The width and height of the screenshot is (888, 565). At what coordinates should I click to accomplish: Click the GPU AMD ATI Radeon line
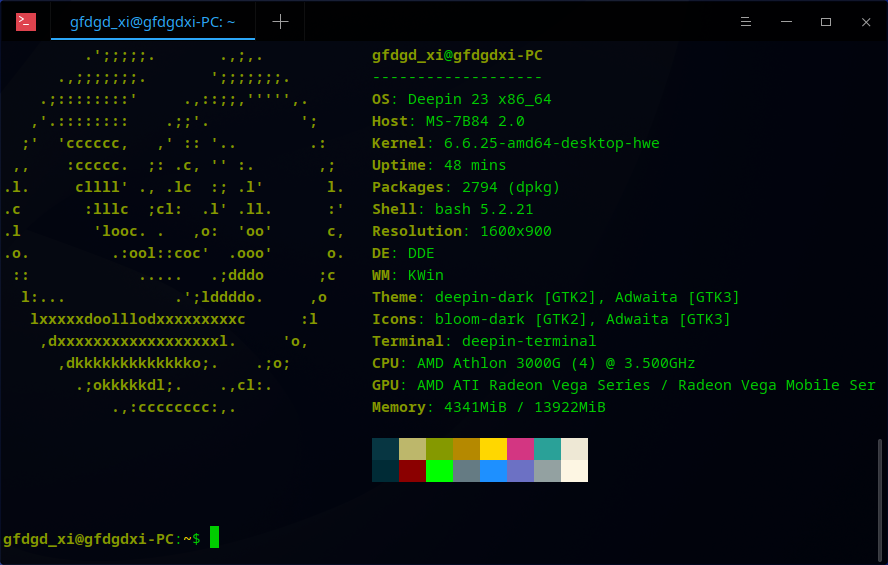[x=624, y=386]
